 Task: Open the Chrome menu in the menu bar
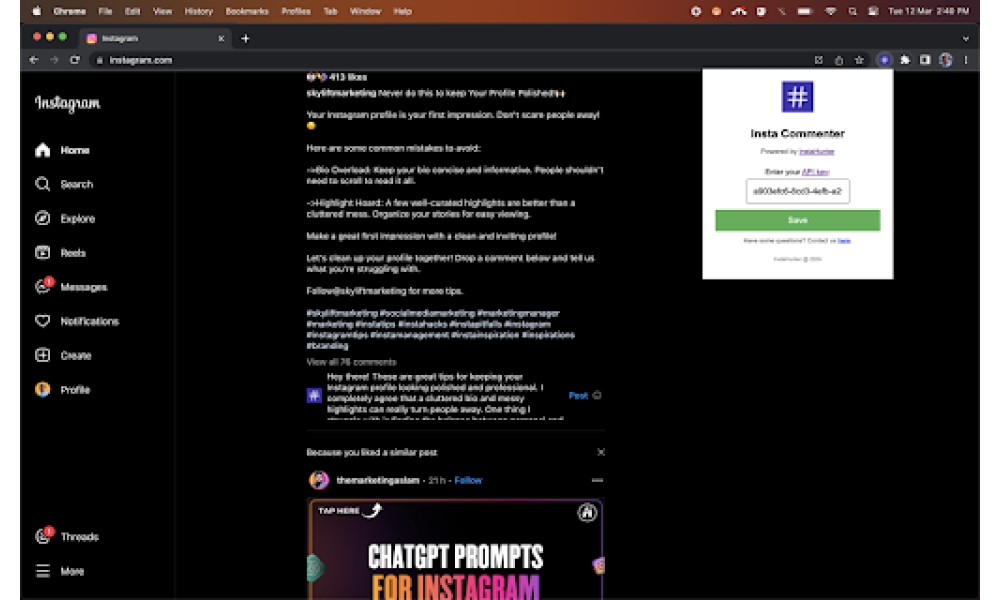coord(70,11)
